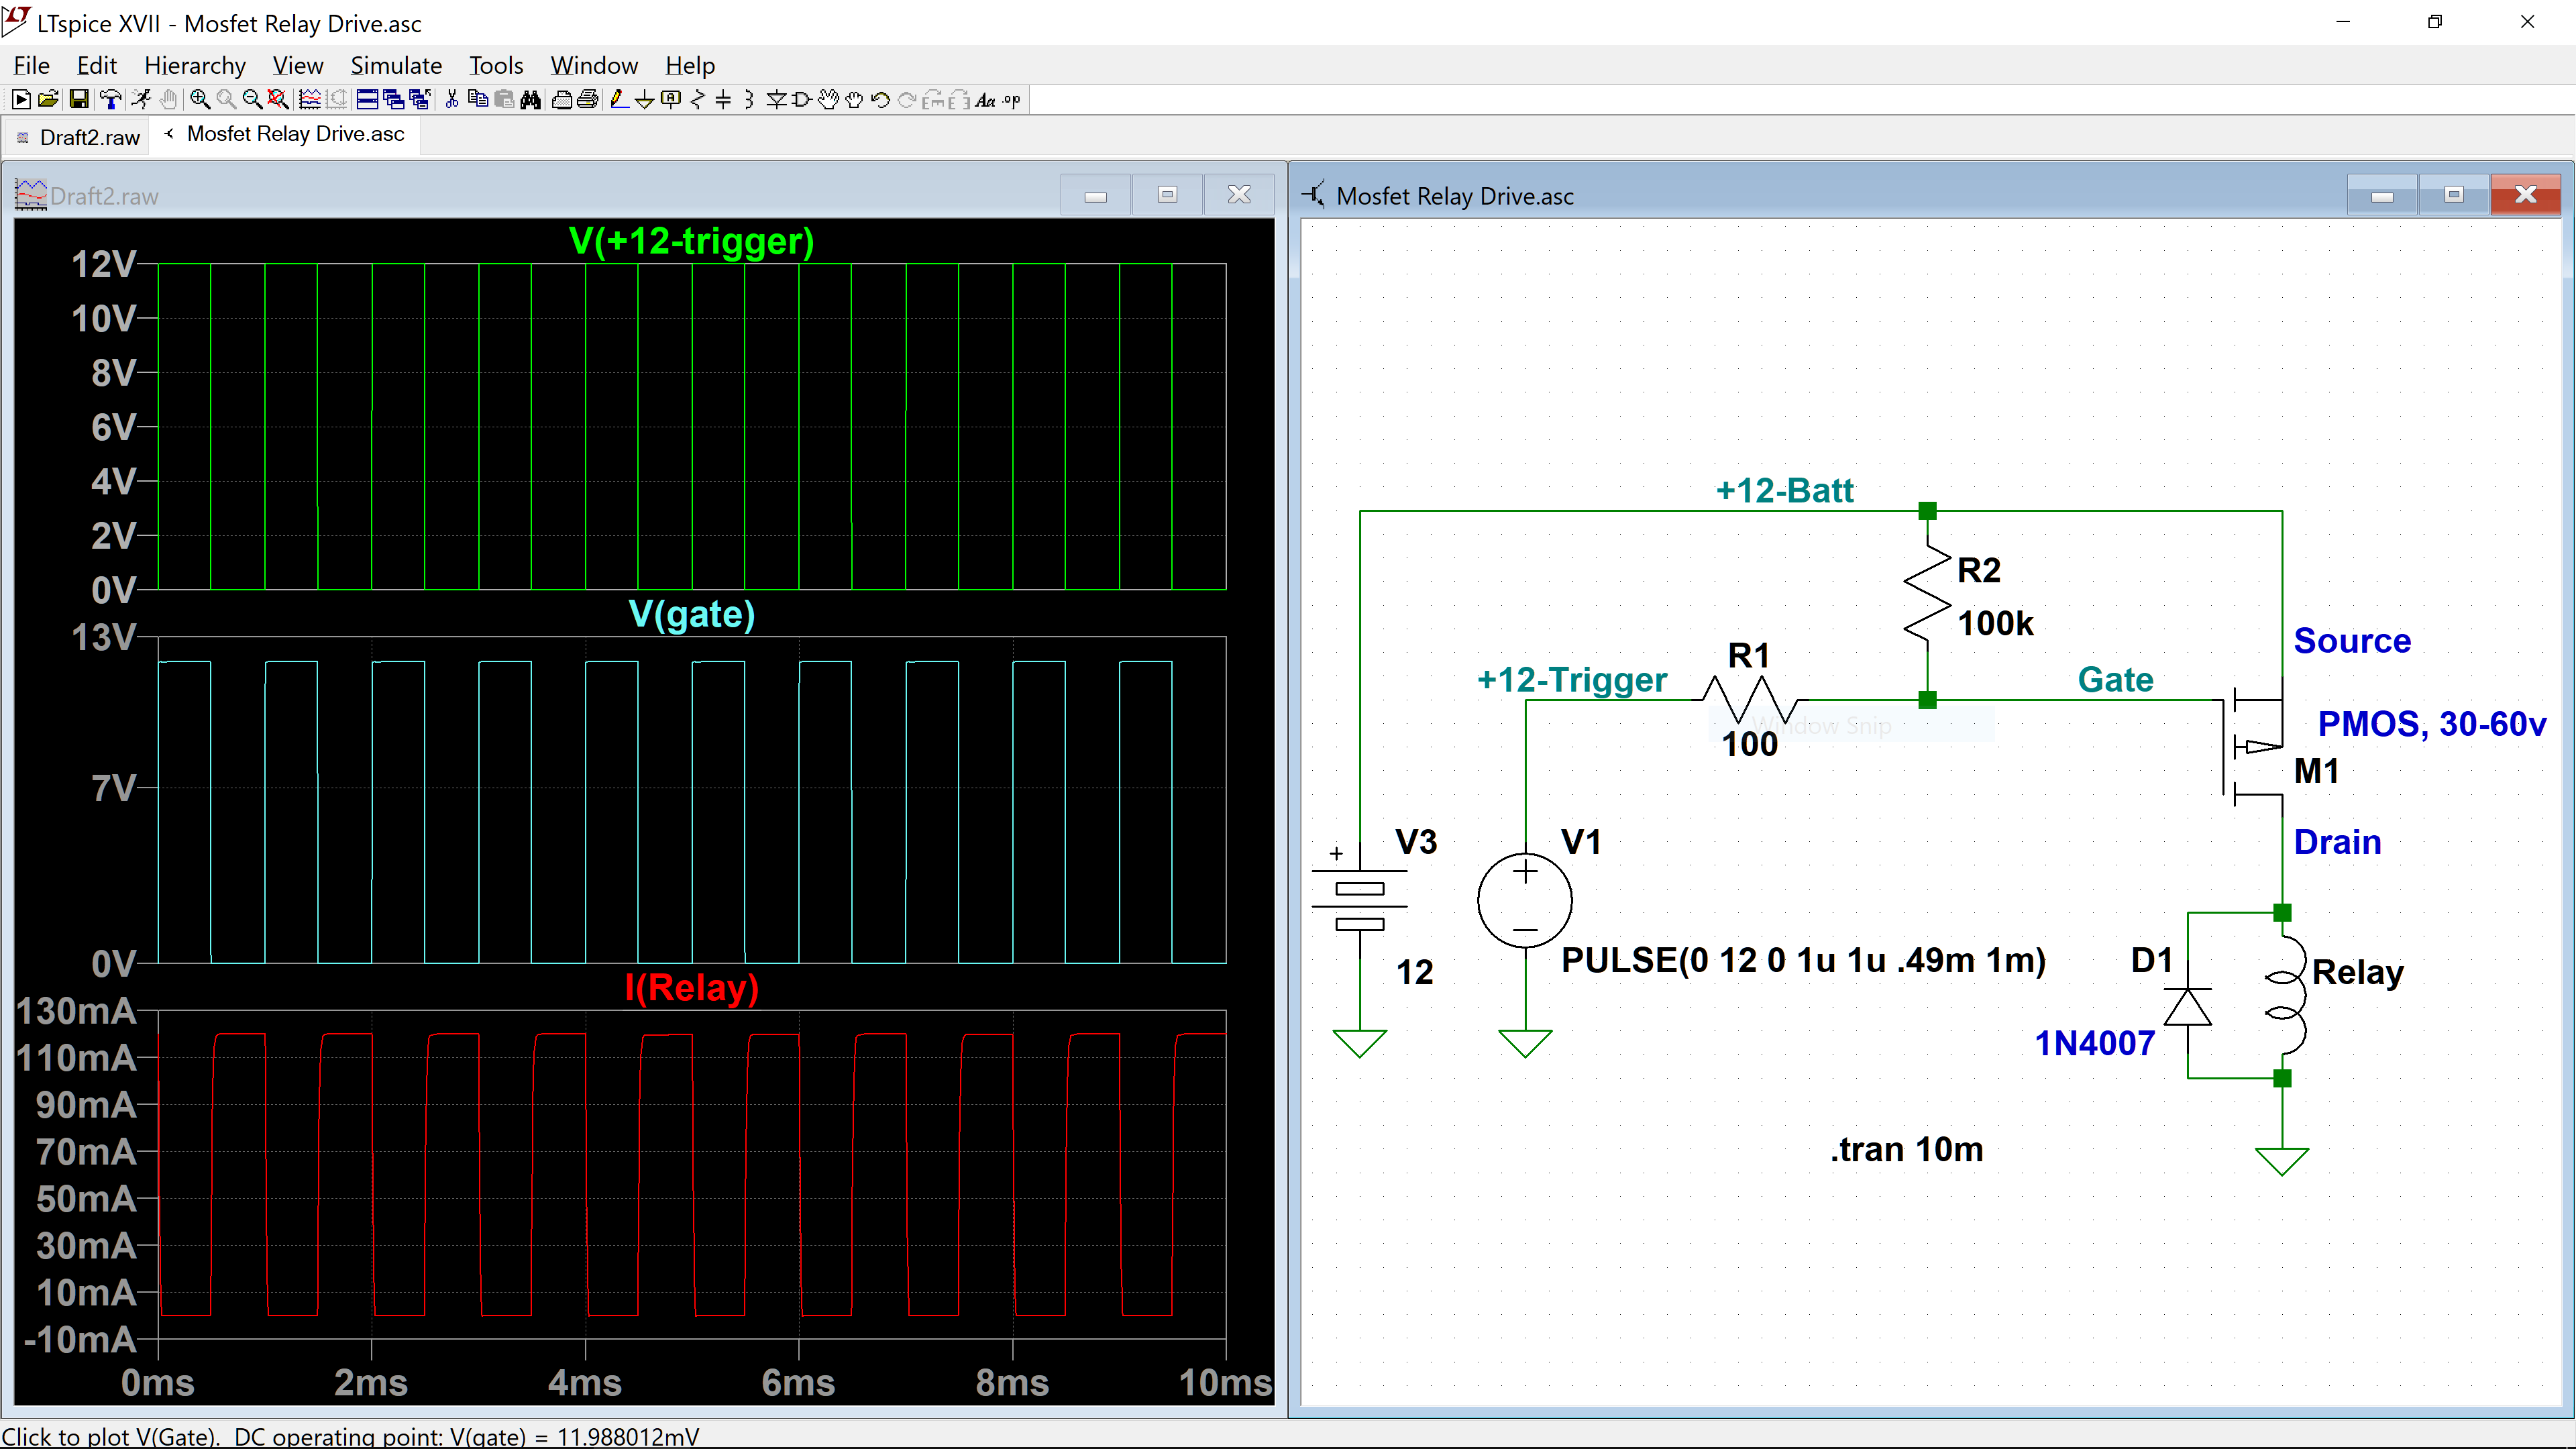Click the Close All Windows toolbar icon
Screen dimensions: 2576x1449
420,100
